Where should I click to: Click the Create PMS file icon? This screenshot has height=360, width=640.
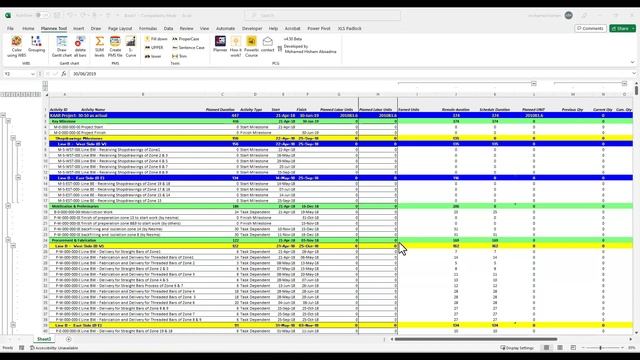tap(115, 46)
